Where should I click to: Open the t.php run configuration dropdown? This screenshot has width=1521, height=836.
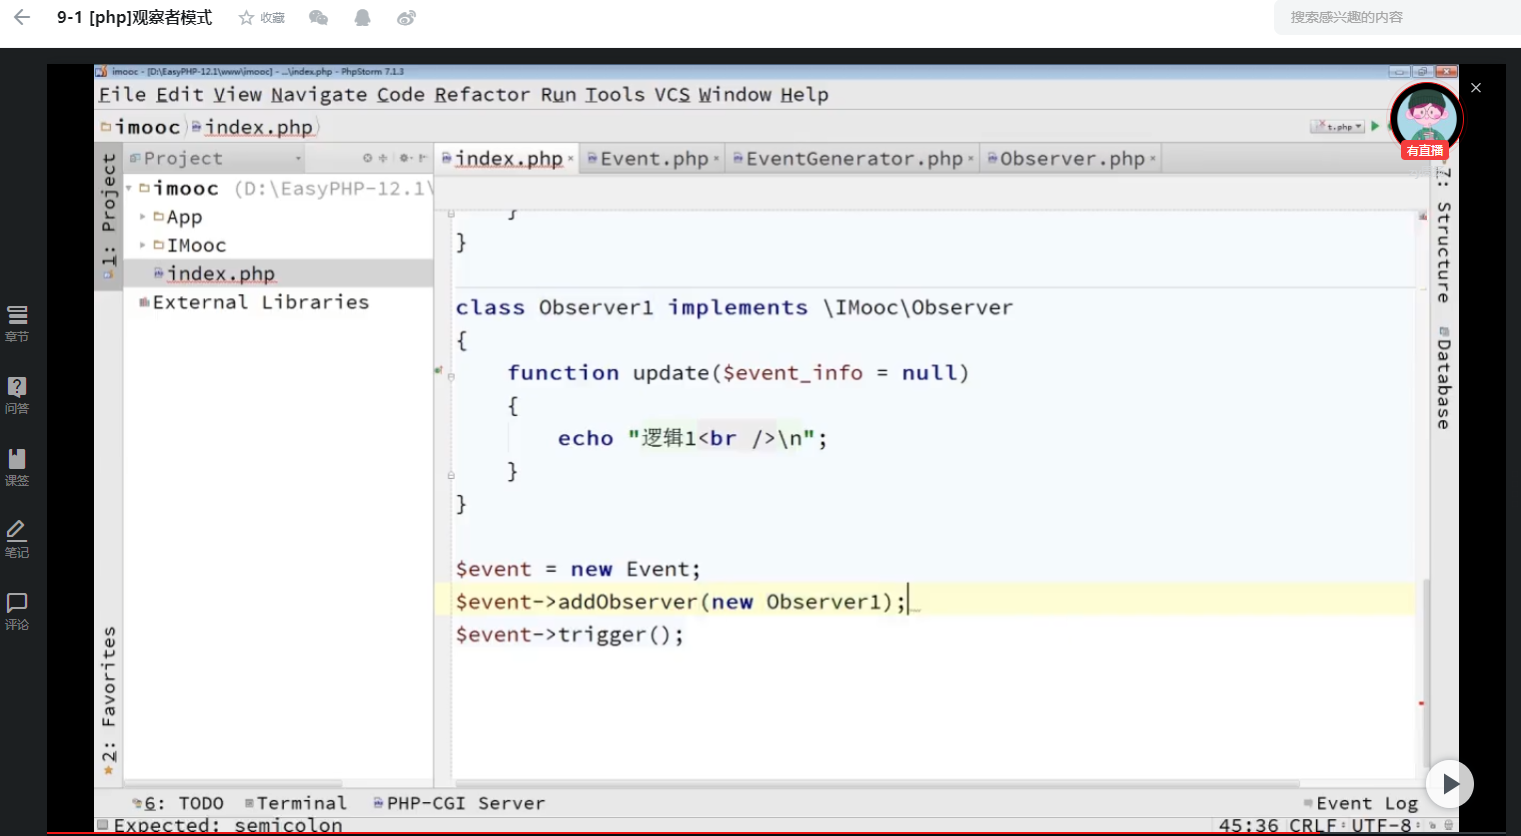[x=1338, y=126]
